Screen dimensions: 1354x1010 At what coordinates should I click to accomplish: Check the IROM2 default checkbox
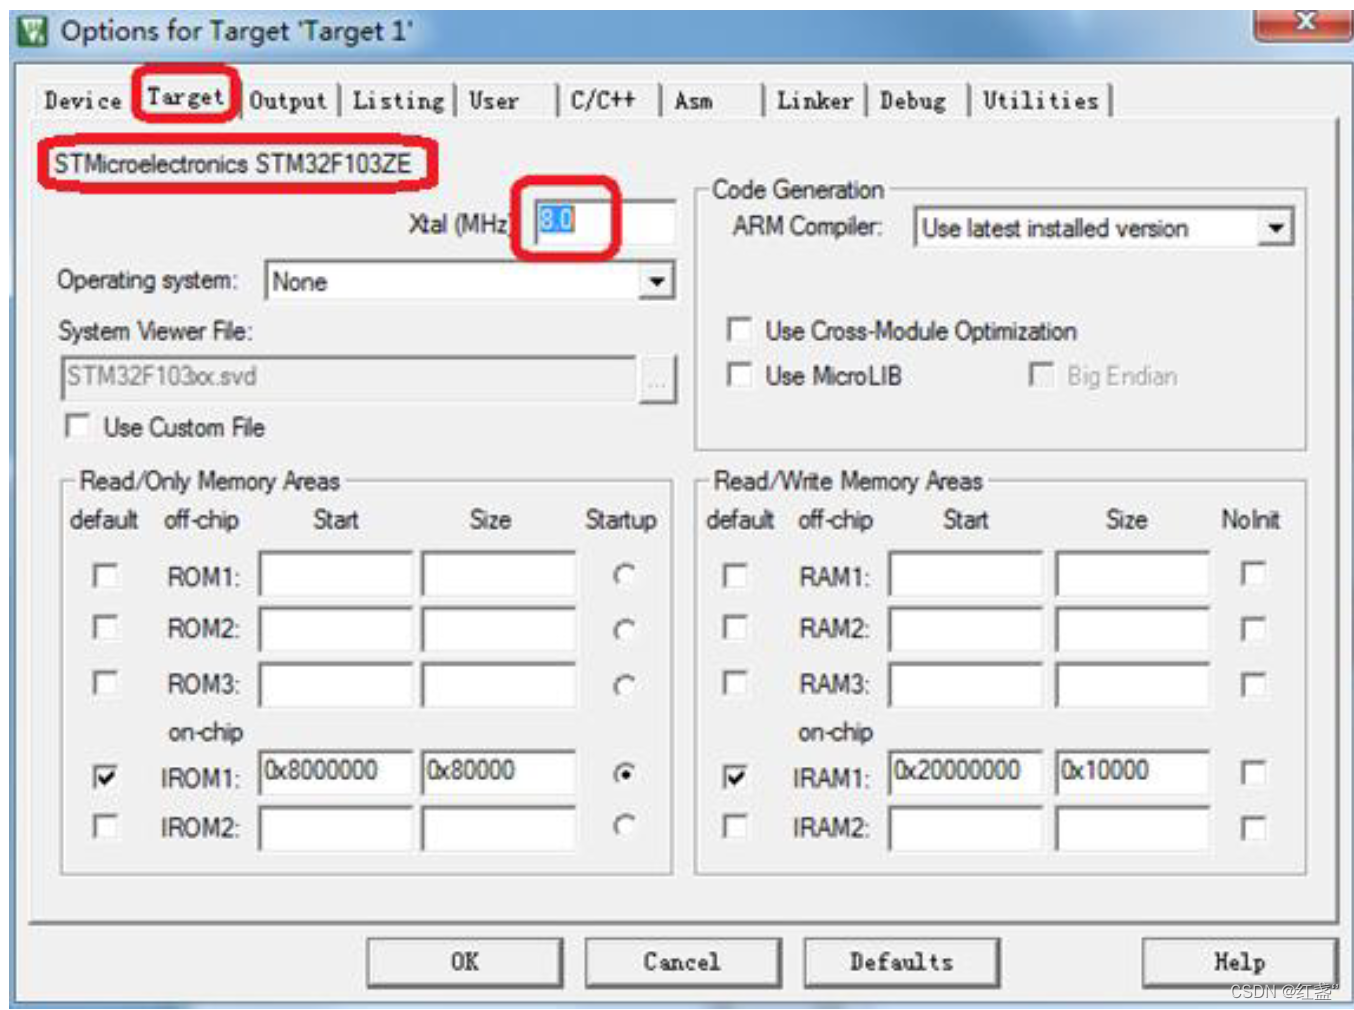(x=104, y=826)
